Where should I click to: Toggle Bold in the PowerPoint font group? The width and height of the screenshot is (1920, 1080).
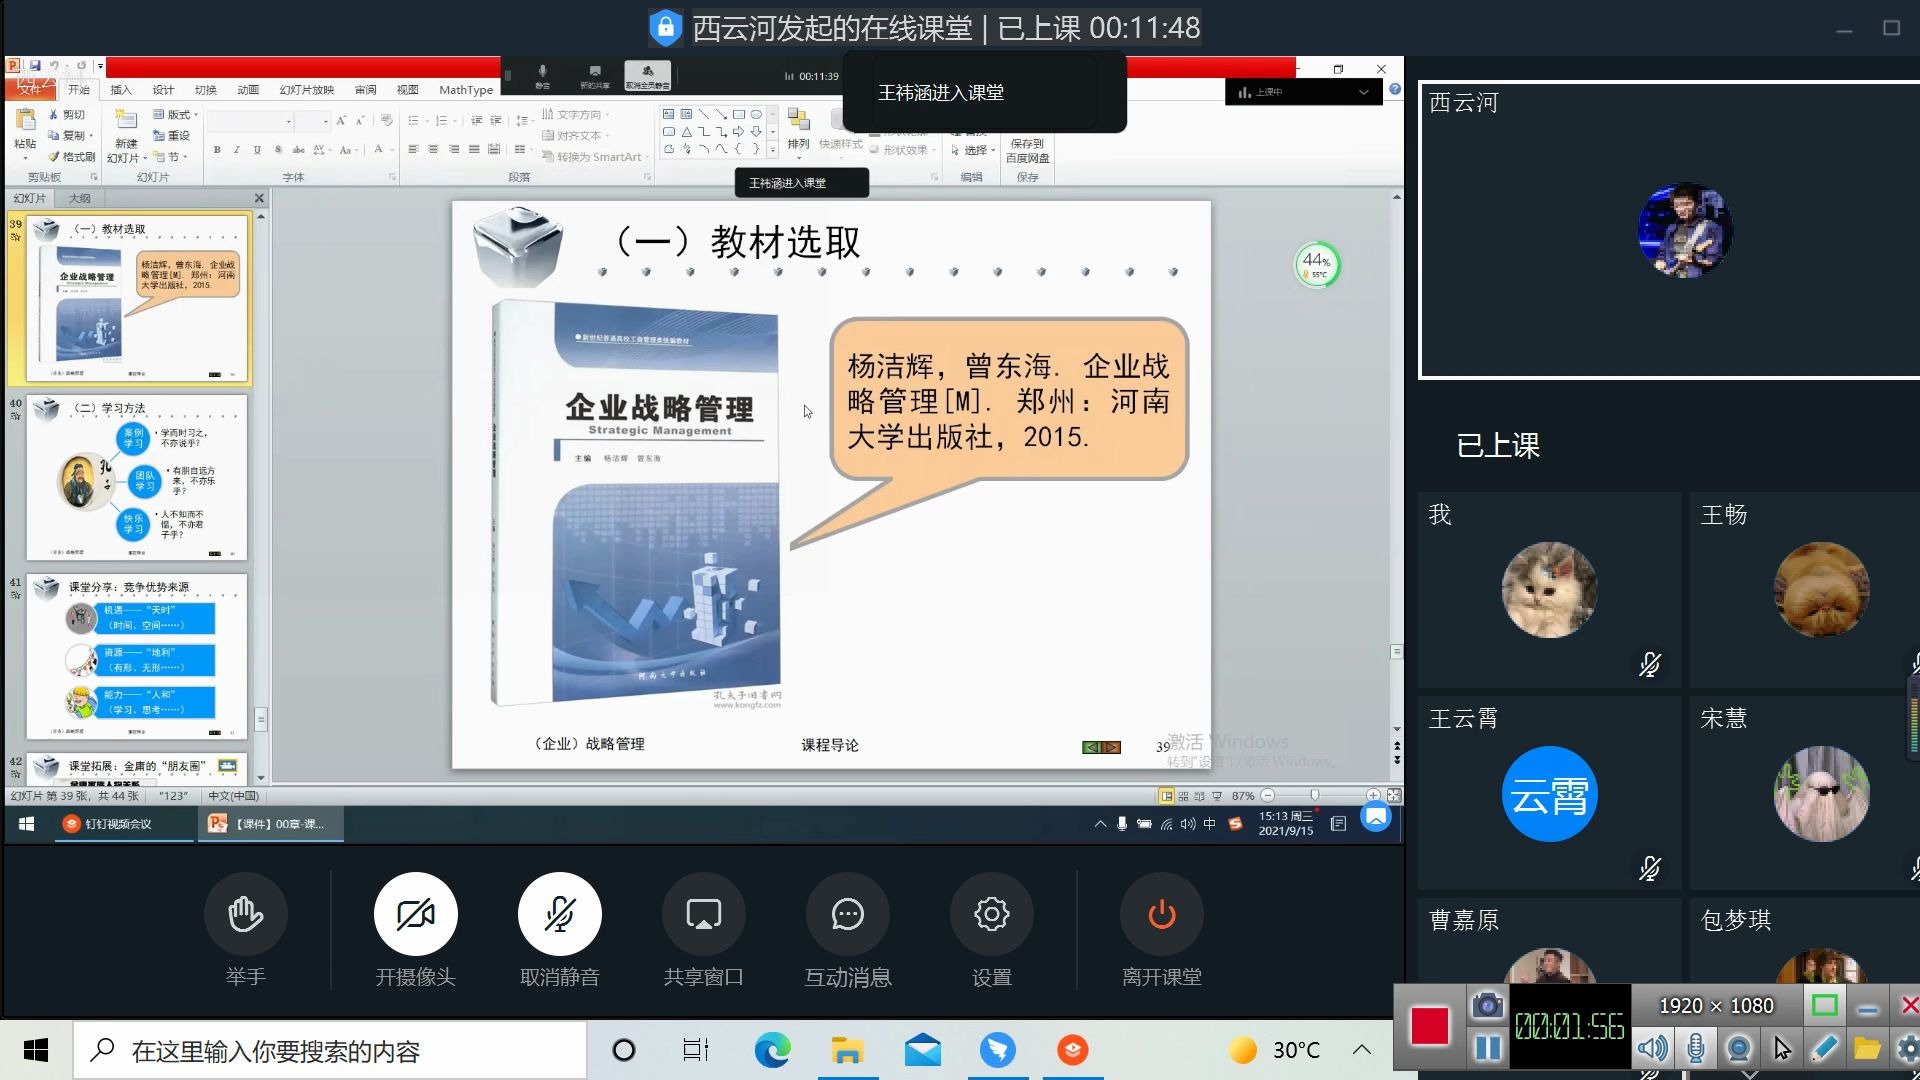pyautogui.click(x=217, y=150)
